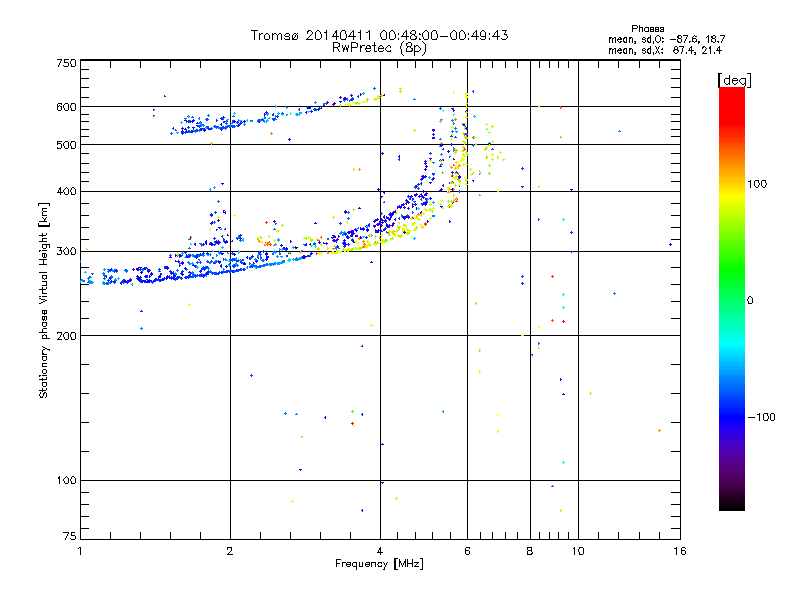Click x-axis tick label '8'

click(530, 551)
